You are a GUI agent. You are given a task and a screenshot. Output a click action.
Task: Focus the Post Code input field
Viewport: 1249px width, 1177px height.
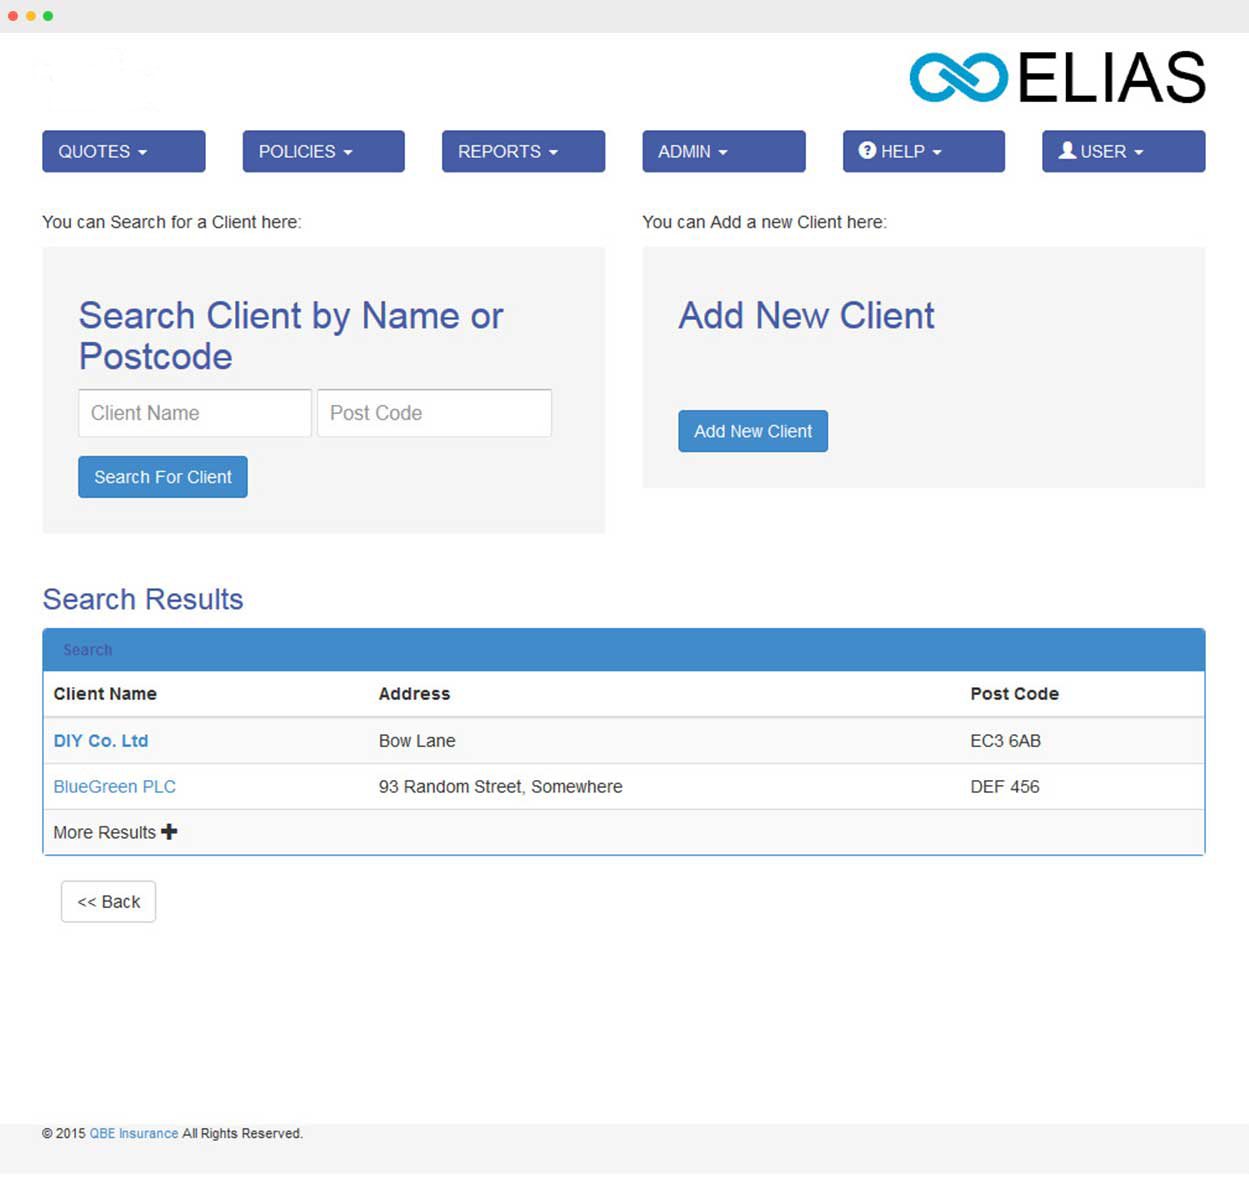pyautogui.click(x=434, y=413)
